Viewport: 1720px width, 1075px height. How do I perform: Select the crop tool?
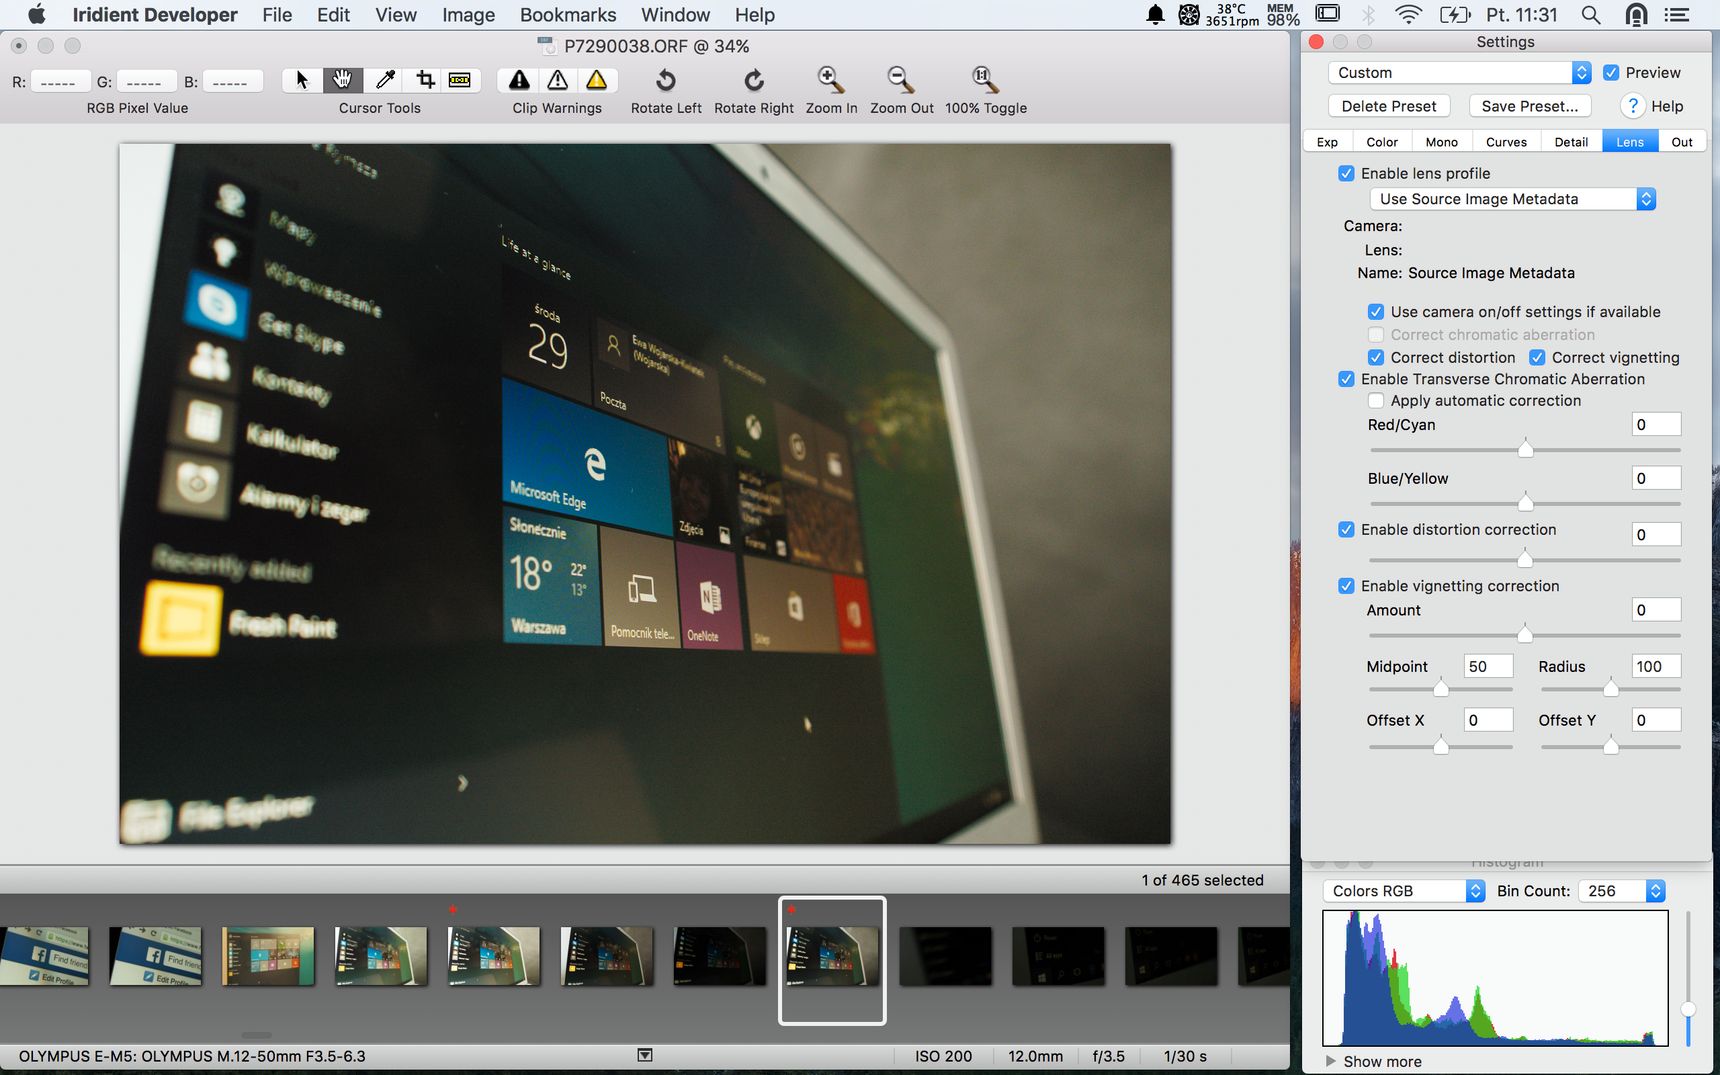(x=425, y=80)
